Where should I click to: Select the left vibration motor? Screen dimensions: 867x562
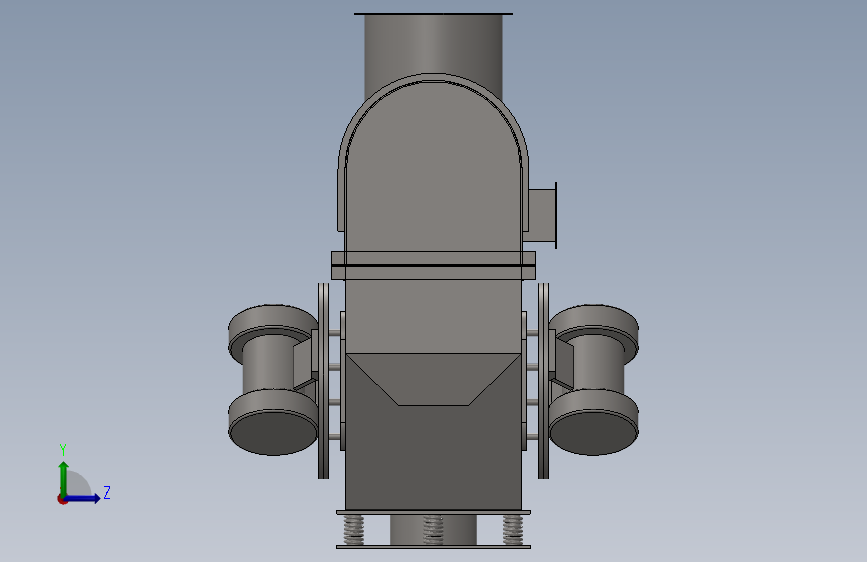(x=273, y=379)
